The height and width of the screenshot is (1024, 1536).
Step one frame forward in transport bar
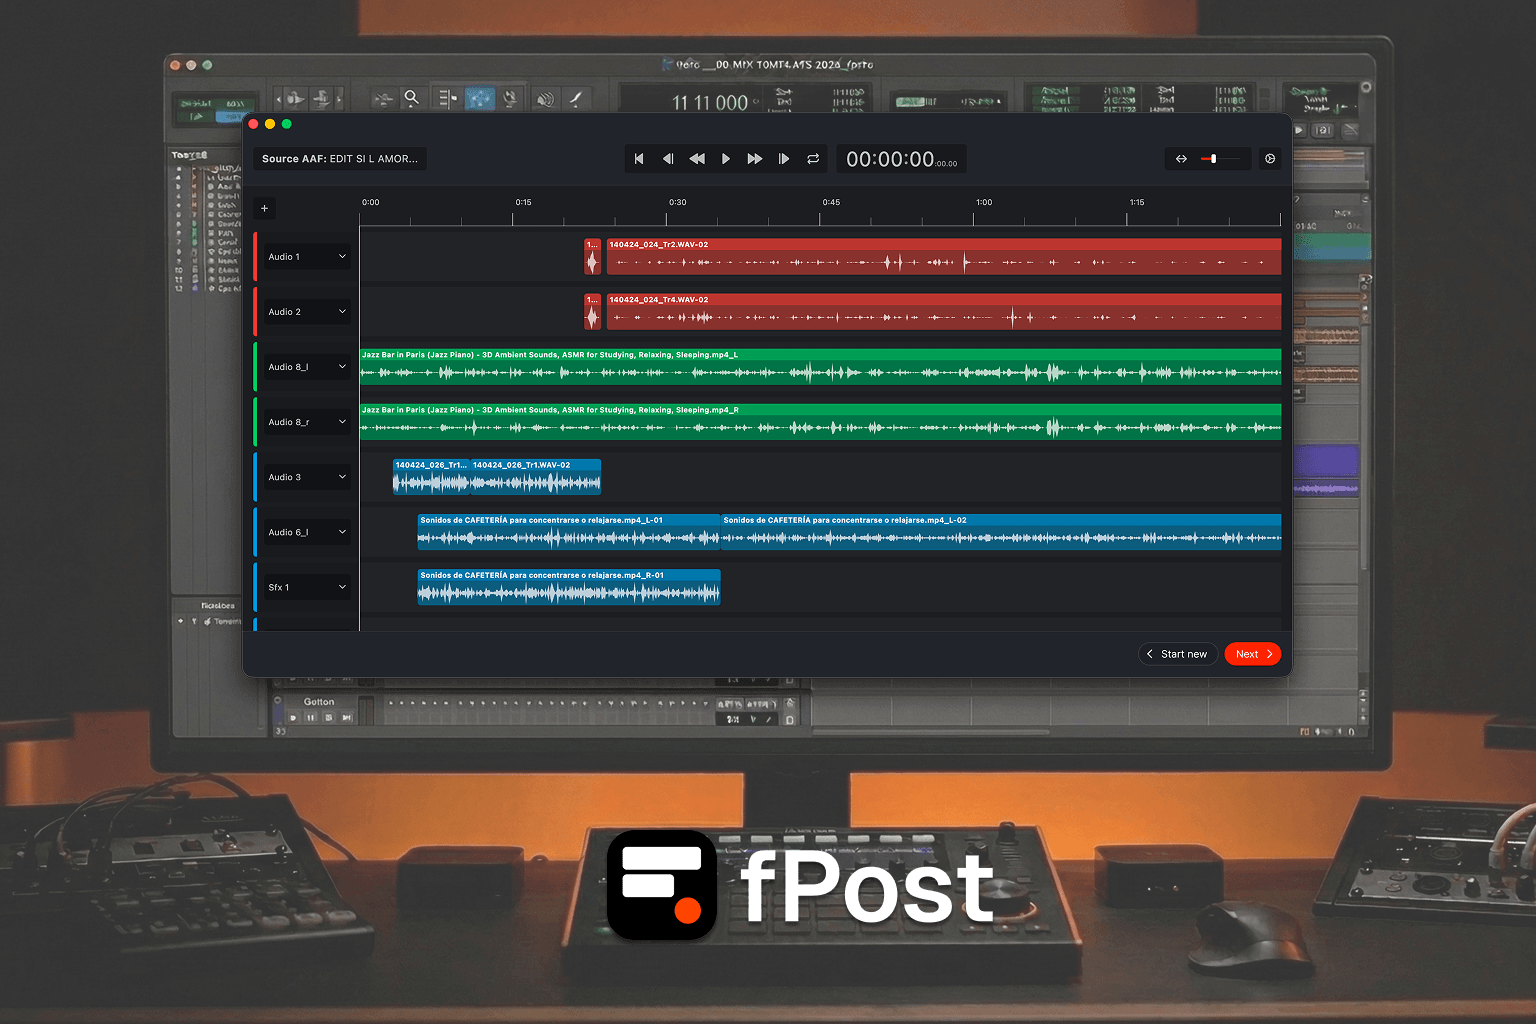click(784, 159)
